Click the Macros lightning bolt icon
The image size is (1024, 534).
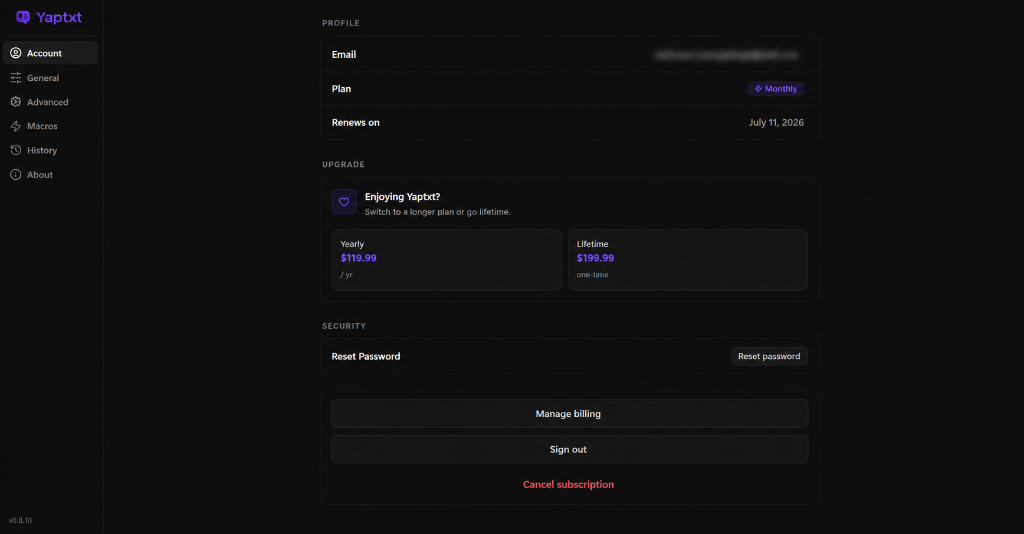pyautogui.click(x=16, y=126)
